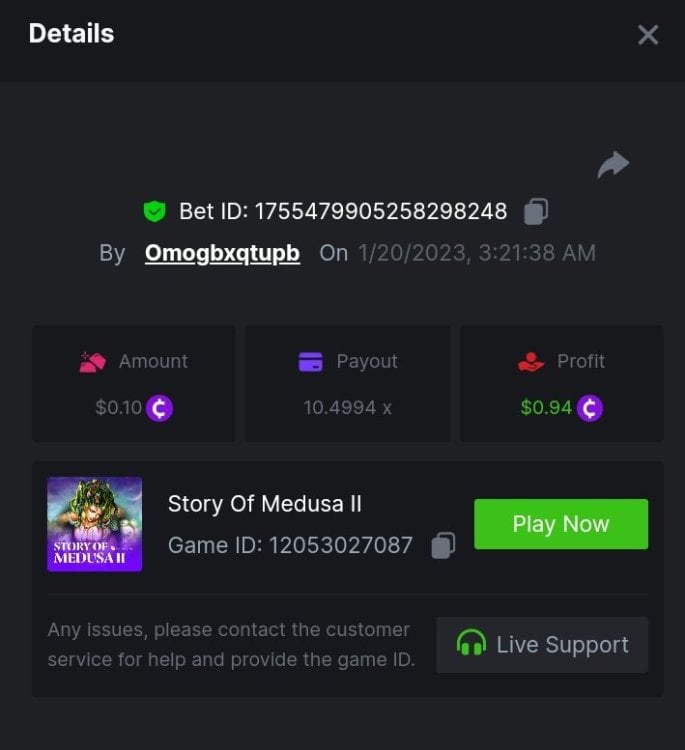685x750 pixels.
Task: Copy the Game ID number
Action: [443, 545]
